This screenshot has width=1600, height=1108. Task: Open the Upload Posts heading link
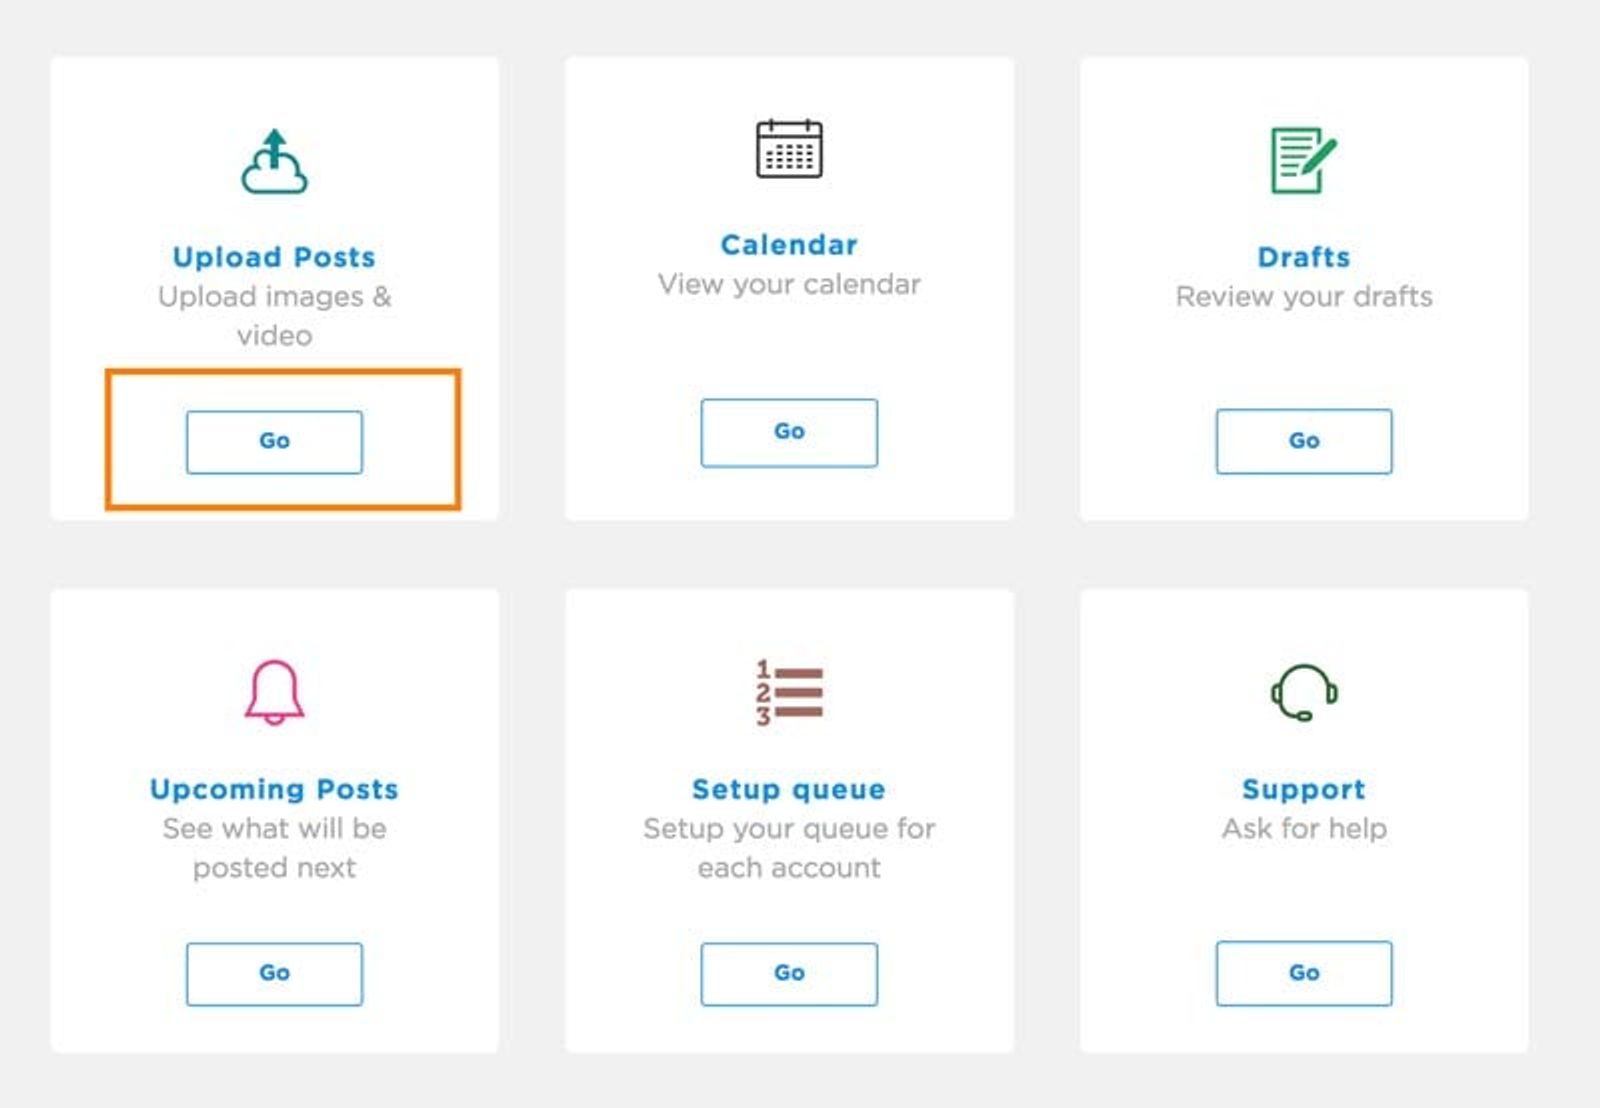274,257
